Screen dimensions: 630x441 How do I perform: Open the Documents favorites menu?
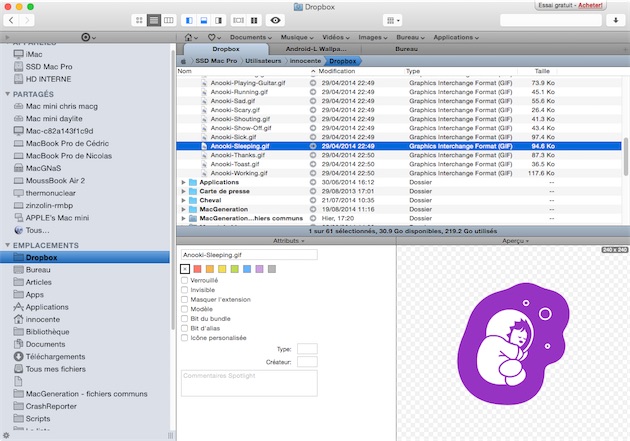[251, 37]
